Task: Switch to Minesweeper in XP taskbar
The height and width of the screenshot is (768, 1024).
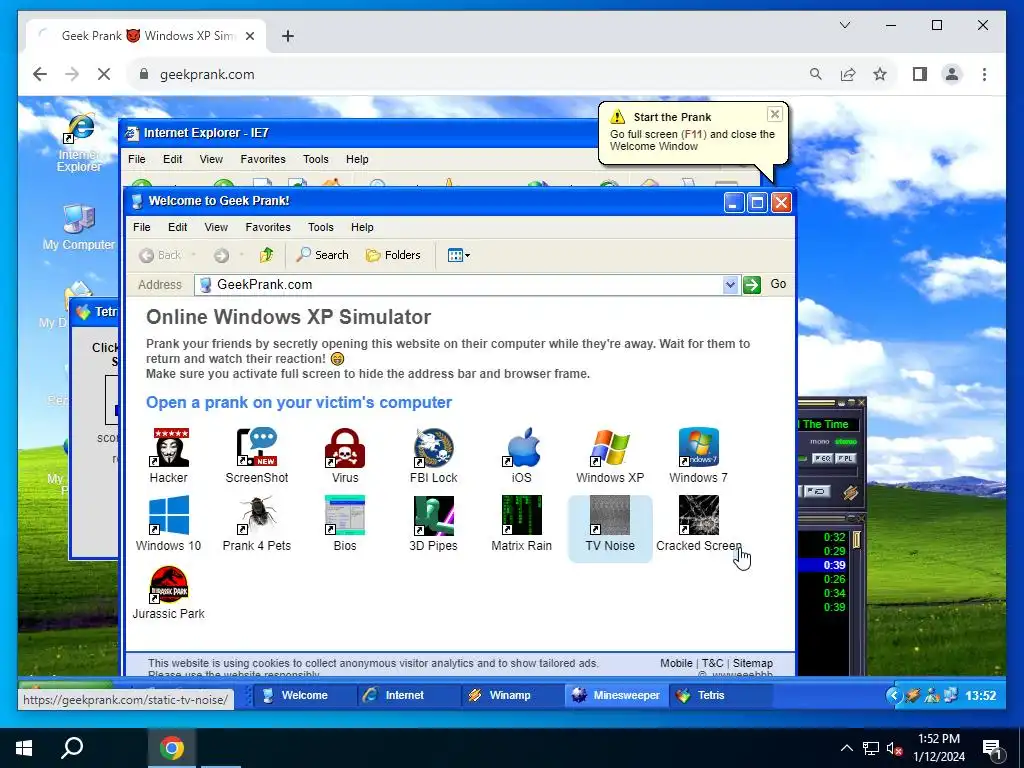Action: [x=616, y=696]
